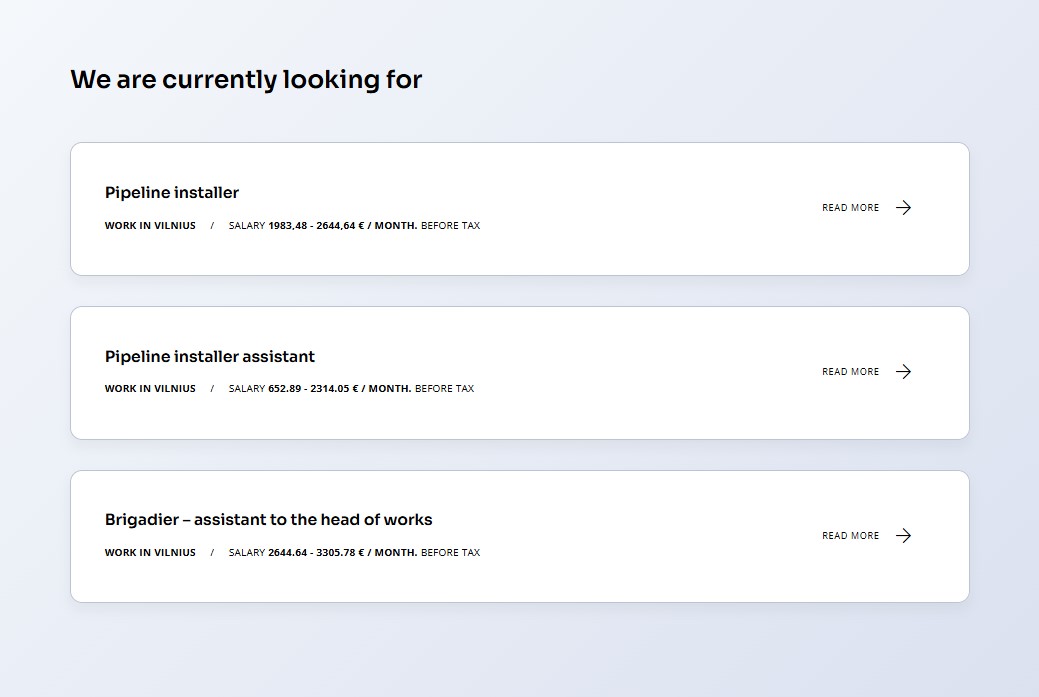Select the Pipeline installer assistant title
1039x697 pixels.
209,356
